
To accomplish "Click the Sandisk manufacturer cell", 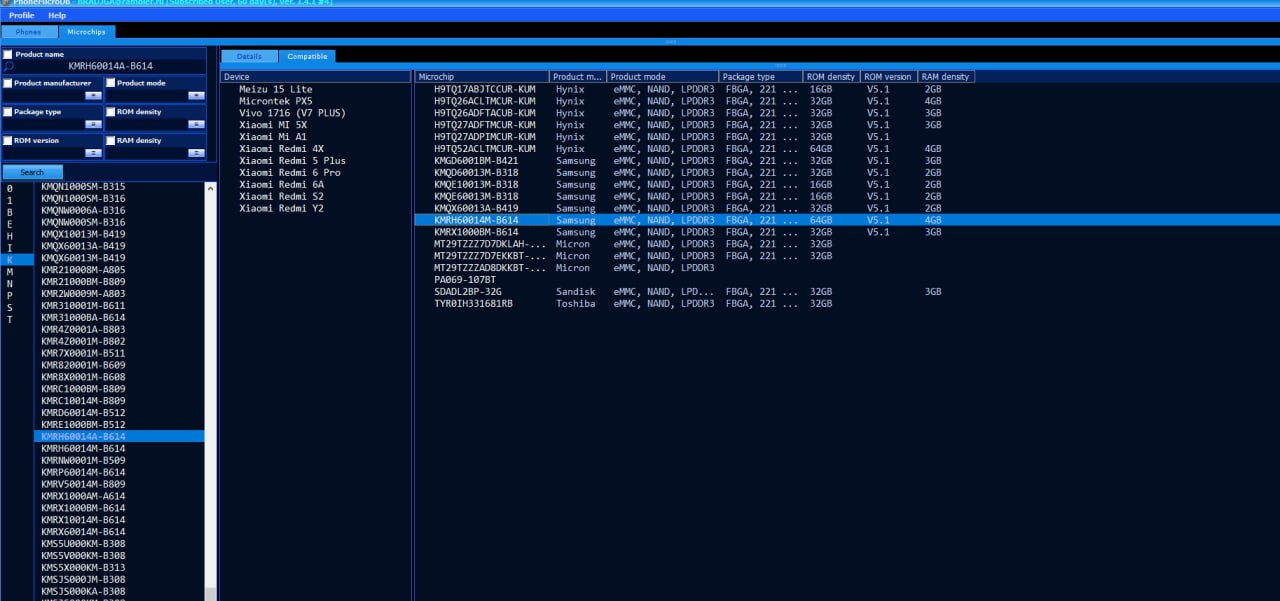I will (575, 292).
